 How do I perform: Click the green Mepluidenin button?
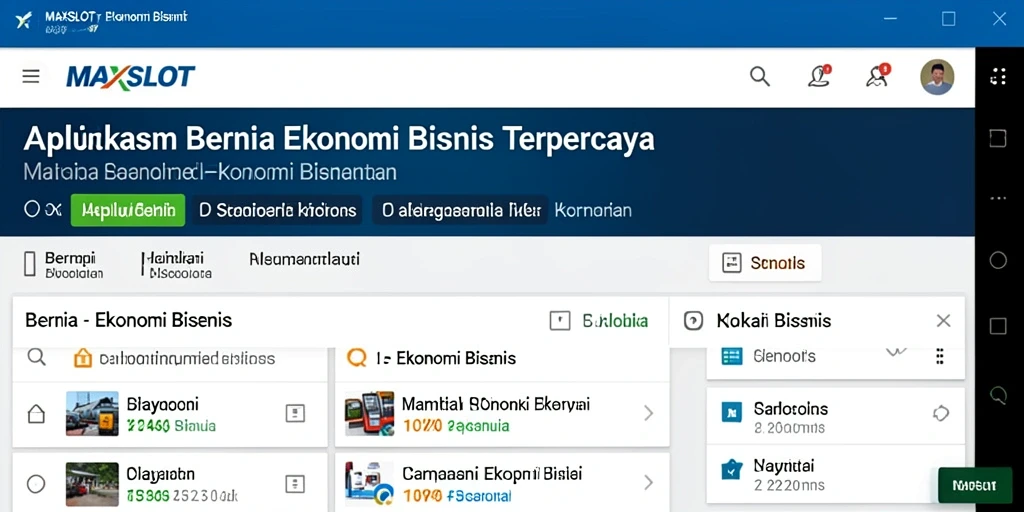[128, 210]
